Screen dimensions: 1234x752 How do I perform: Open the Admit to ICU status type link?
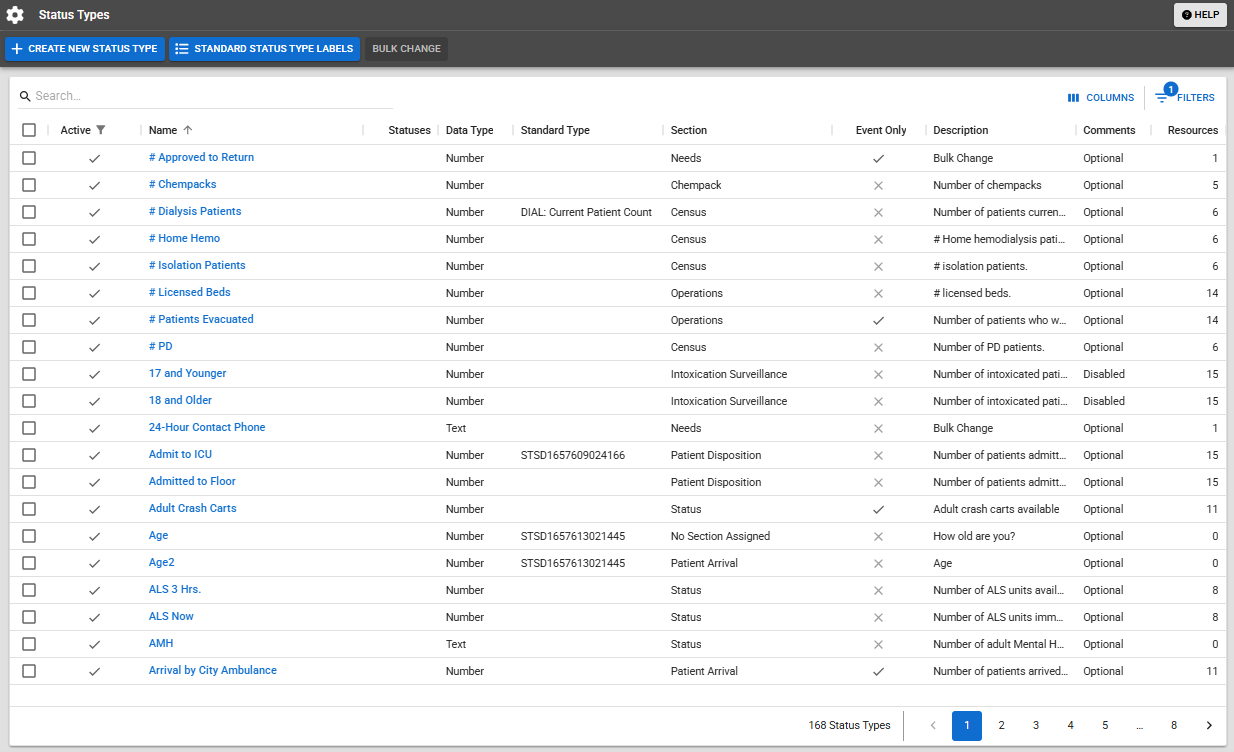point(180,454)
